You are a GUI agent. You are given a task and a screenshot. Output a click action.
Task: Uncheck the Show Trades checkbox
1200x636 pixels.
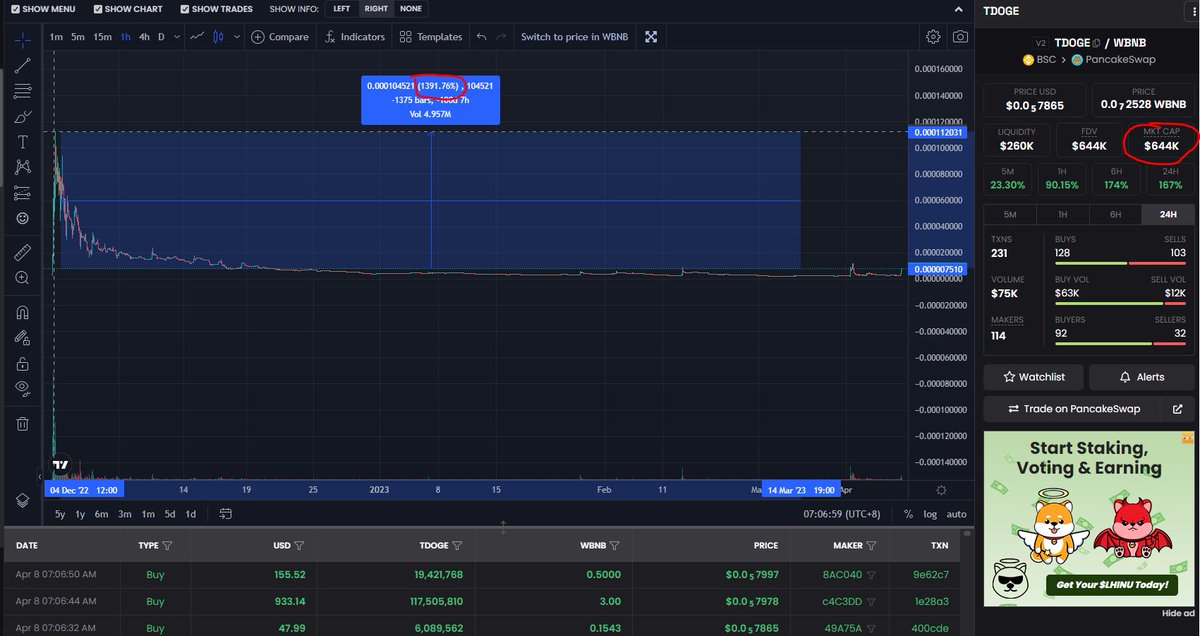pyautogui.click(x=186, y=9)
